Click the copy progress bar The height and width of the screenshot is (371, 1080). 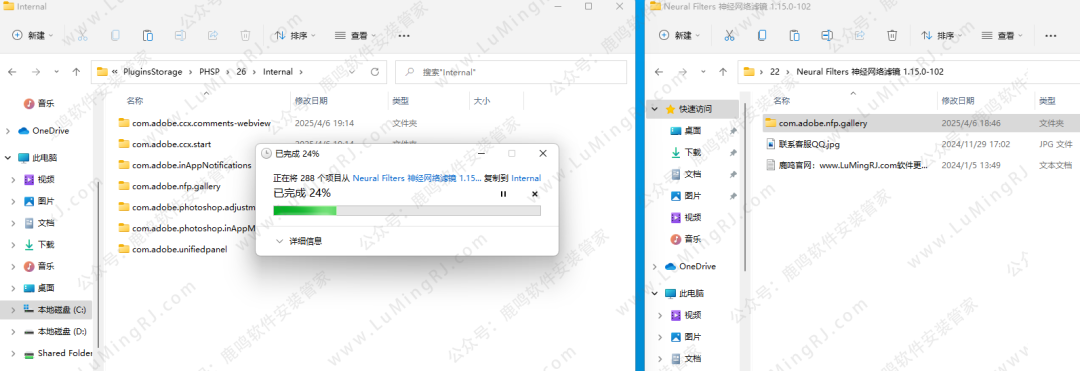(x=406, y=210)
